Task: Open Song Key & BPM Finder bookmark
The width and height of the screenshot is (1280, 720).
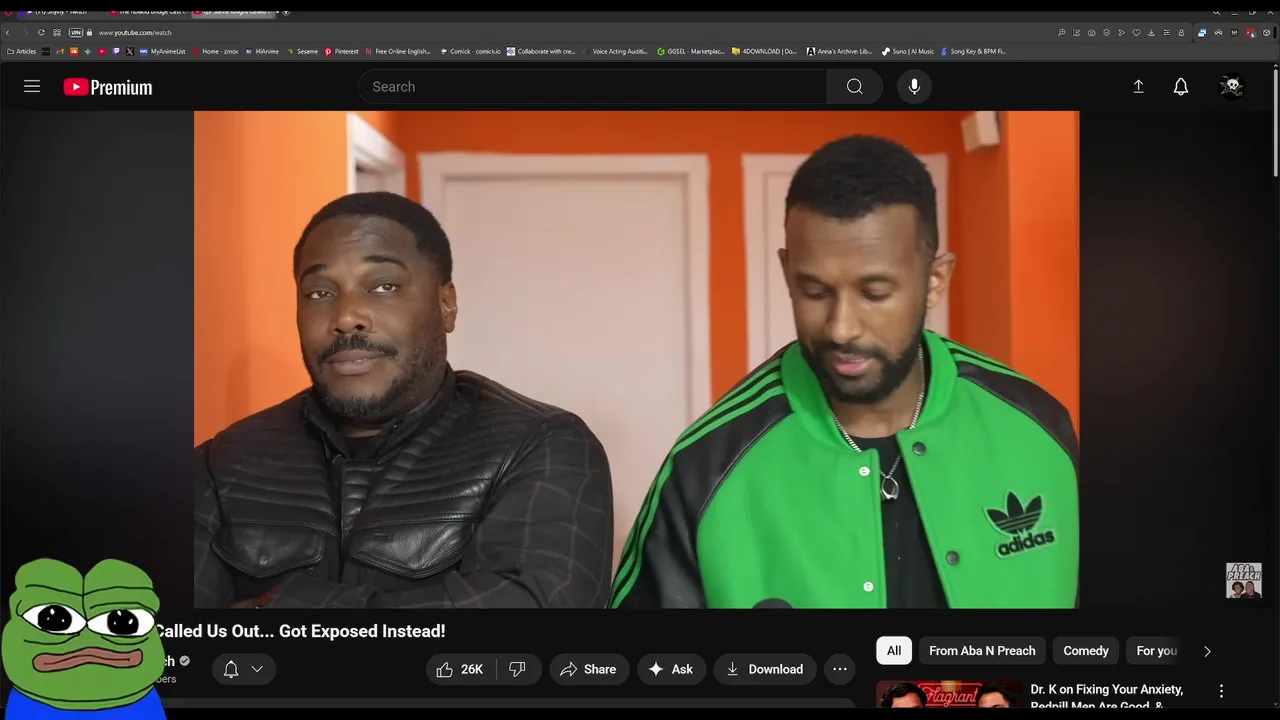Action: click(972, 51)
